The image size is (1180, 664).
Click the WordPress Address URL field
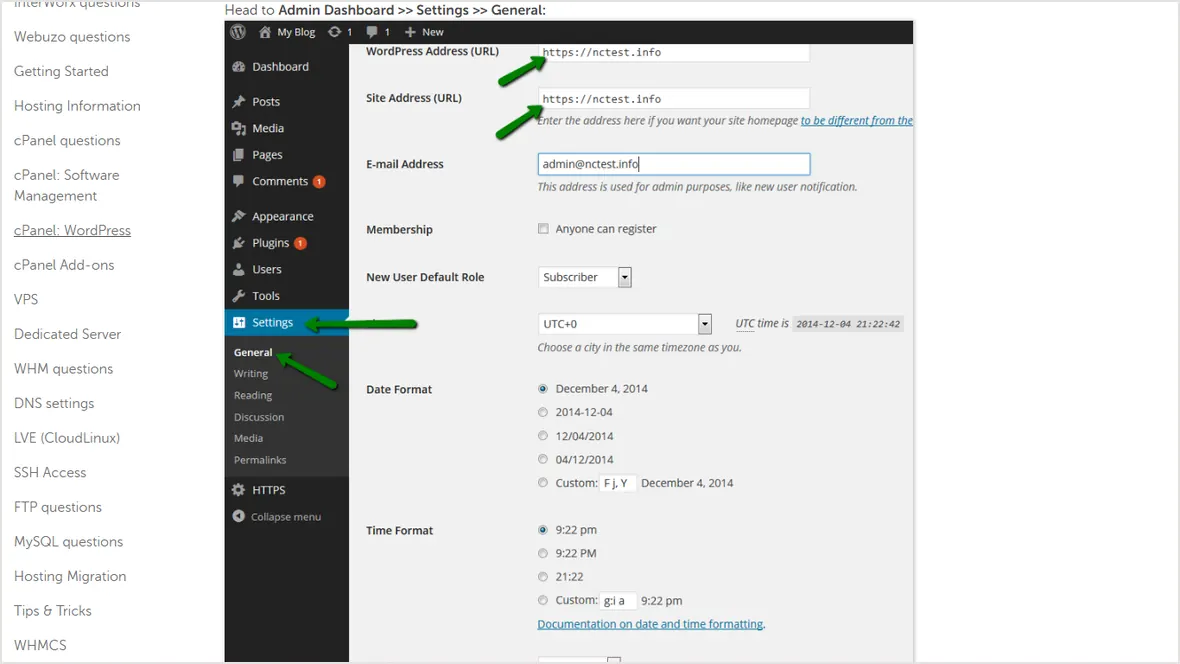pos(674,52)
